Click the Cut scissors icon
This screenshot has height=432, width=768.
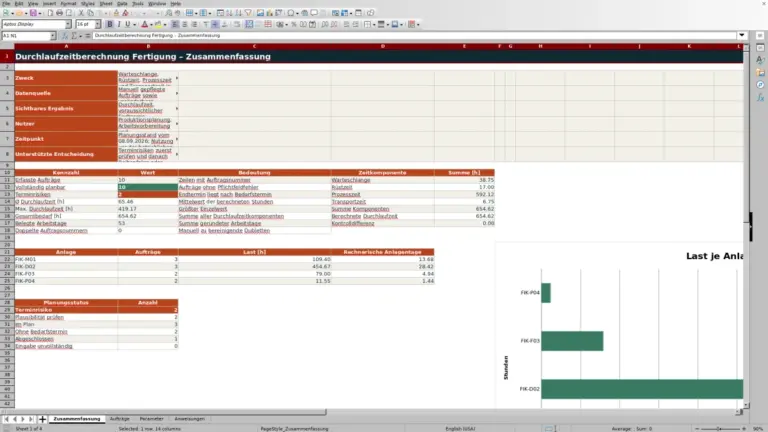point(81,13)
